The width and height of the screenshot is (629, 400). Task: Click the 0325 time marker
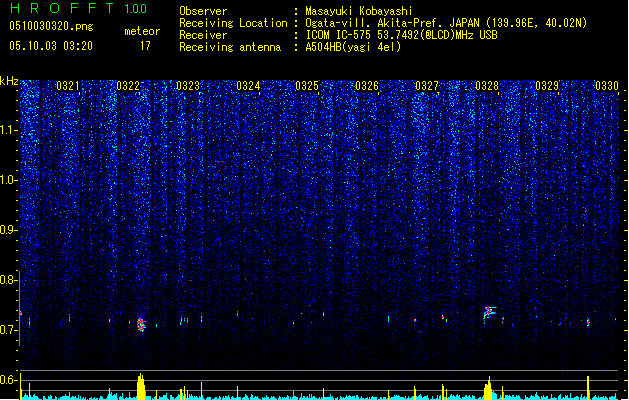307,85
